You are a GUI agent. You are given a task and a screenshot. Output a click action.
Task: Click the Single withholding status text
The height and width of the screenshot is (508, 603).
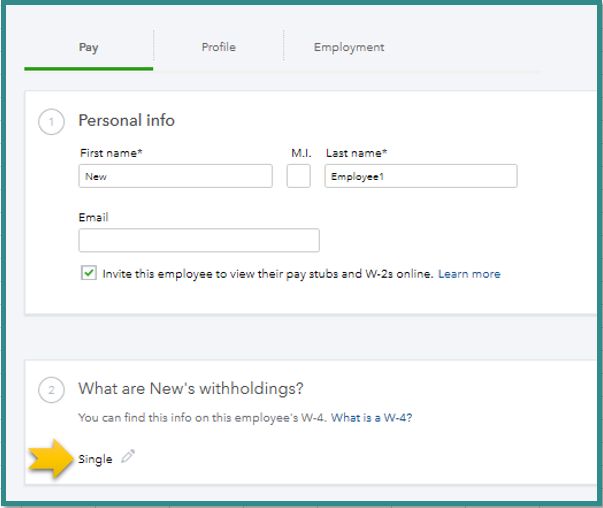[x=95, y=459]
